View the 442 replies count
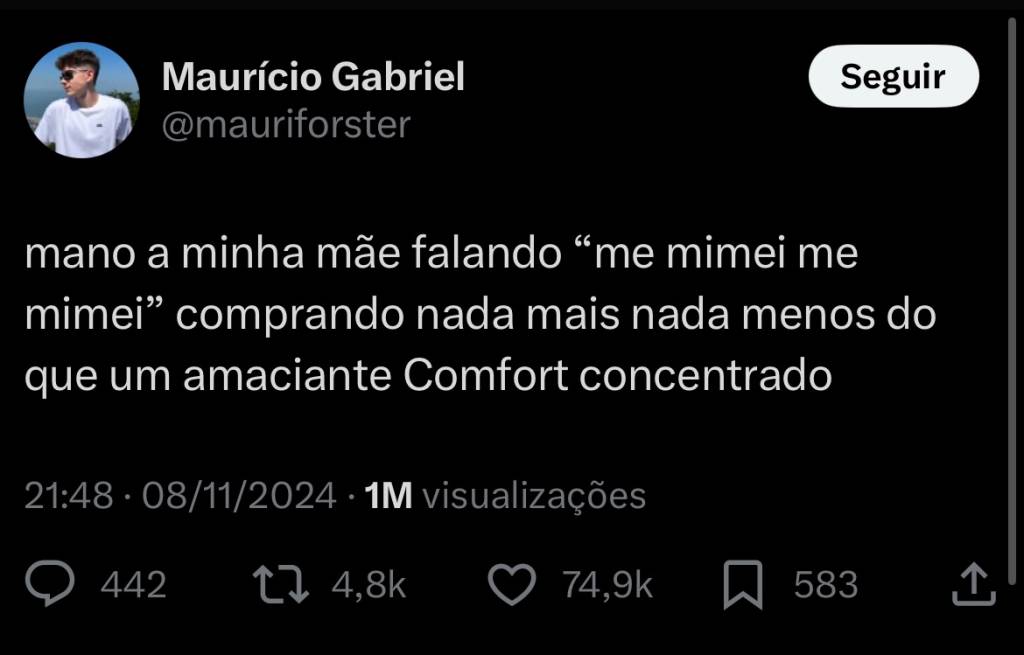Viewport: 1024px width, 655px height. [x=133, y=584]
